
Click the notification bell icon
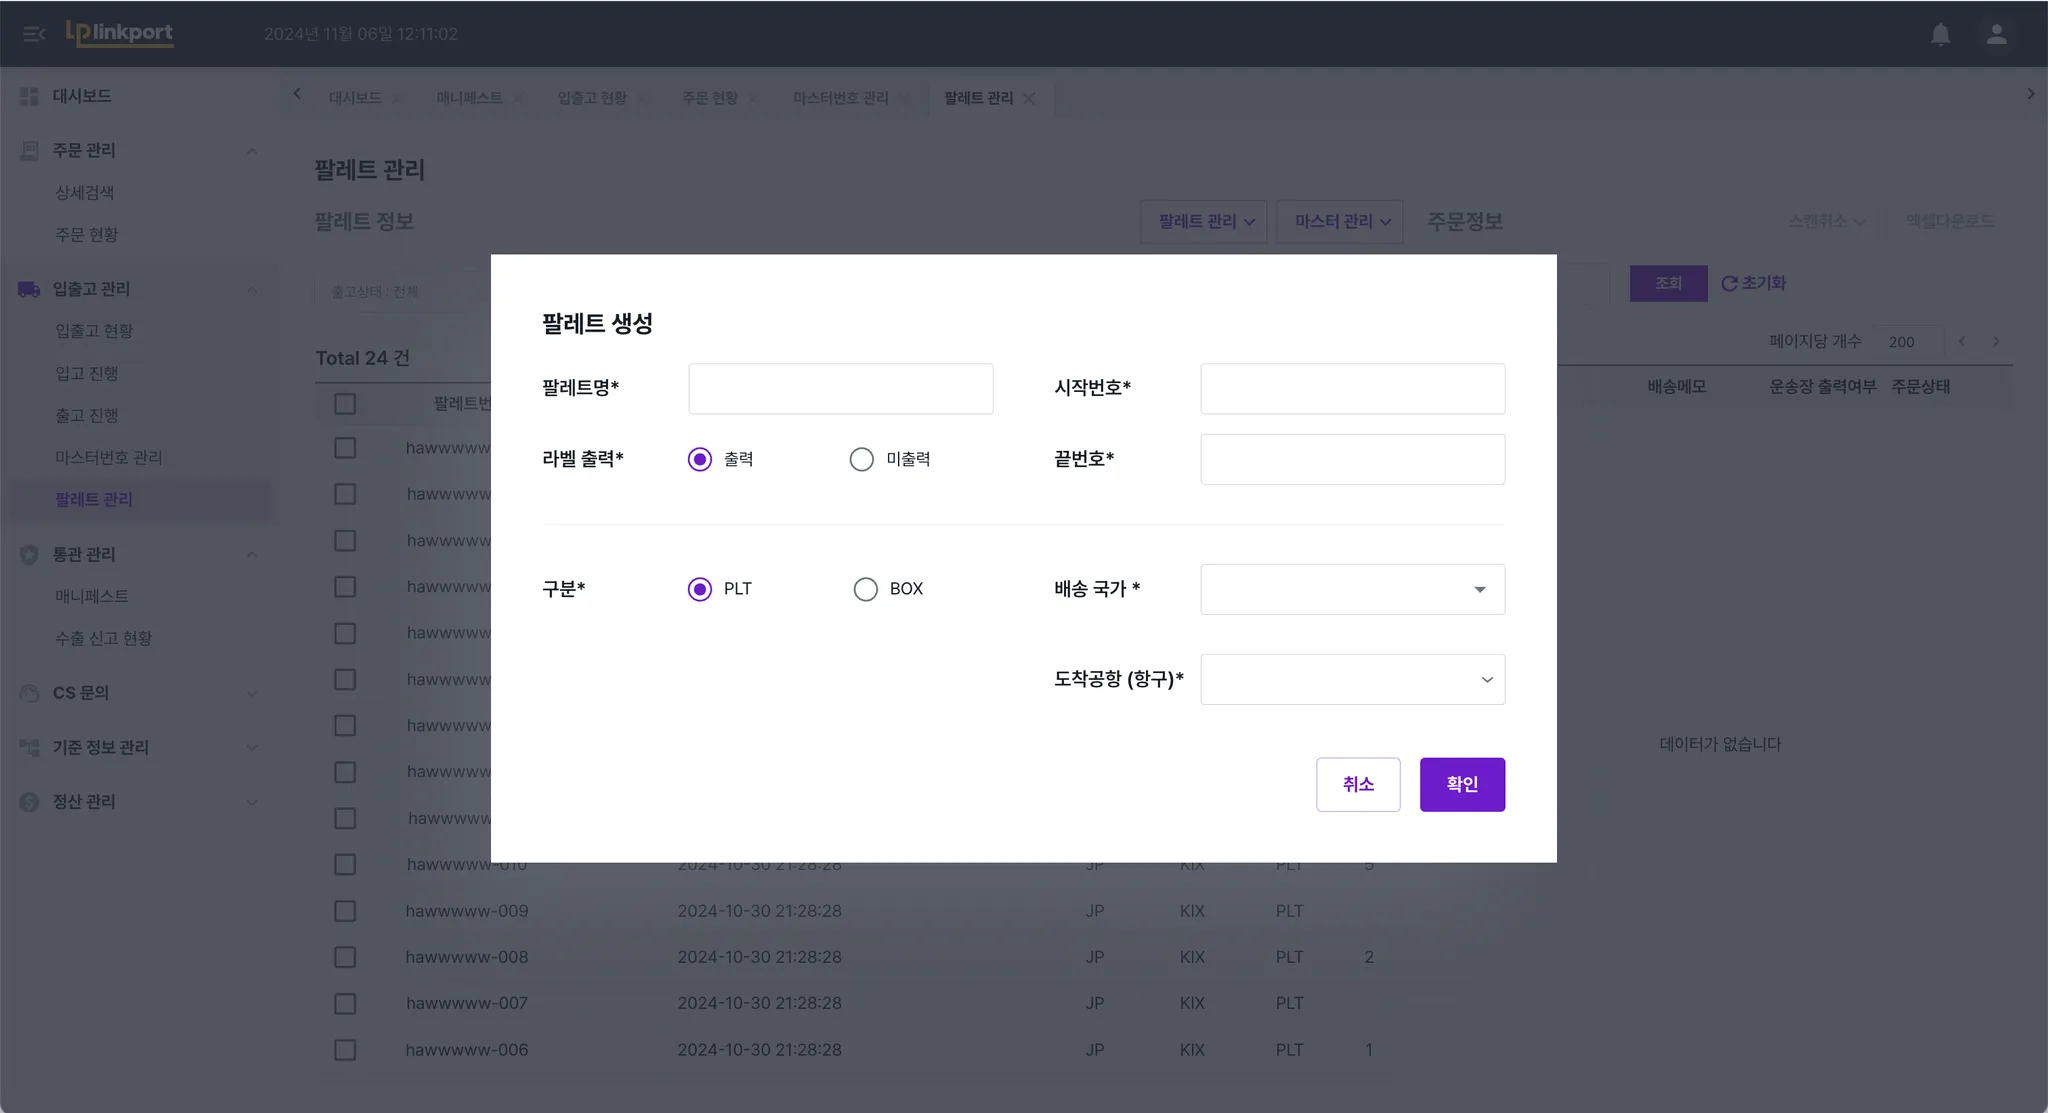(x=1940, y=34)
